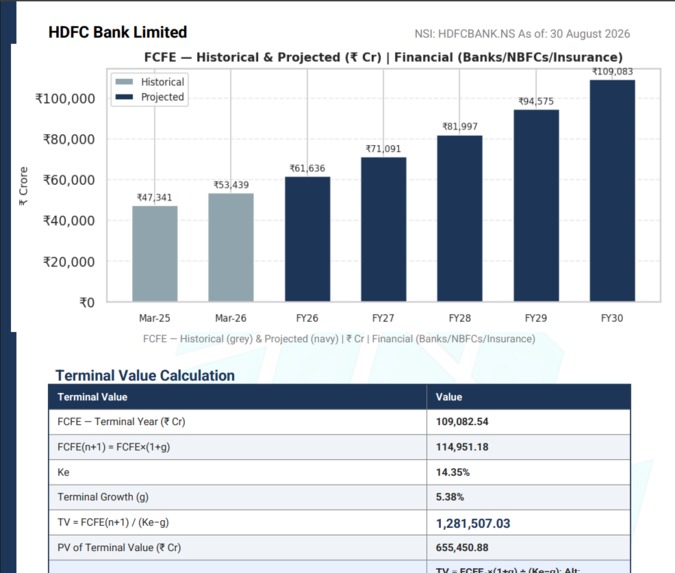Click the FY27 x-axis label
The width and height of the screenshot is (675, 573).
(383, 318)
